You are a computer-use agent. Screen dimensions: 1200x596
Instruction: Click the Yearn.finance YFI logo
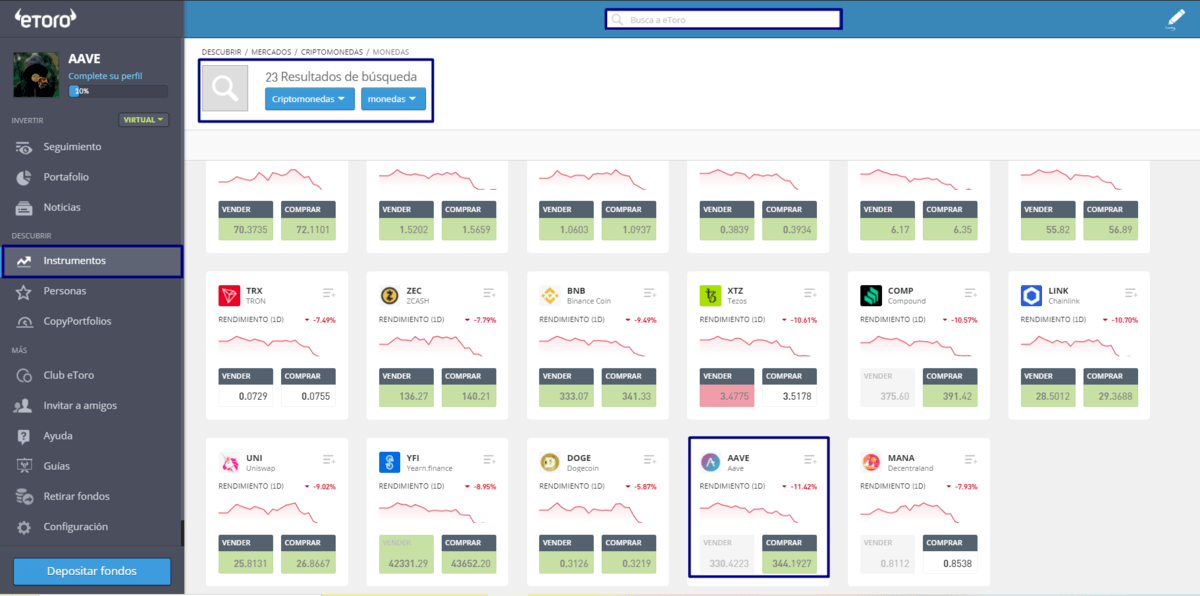pos(390,462)
